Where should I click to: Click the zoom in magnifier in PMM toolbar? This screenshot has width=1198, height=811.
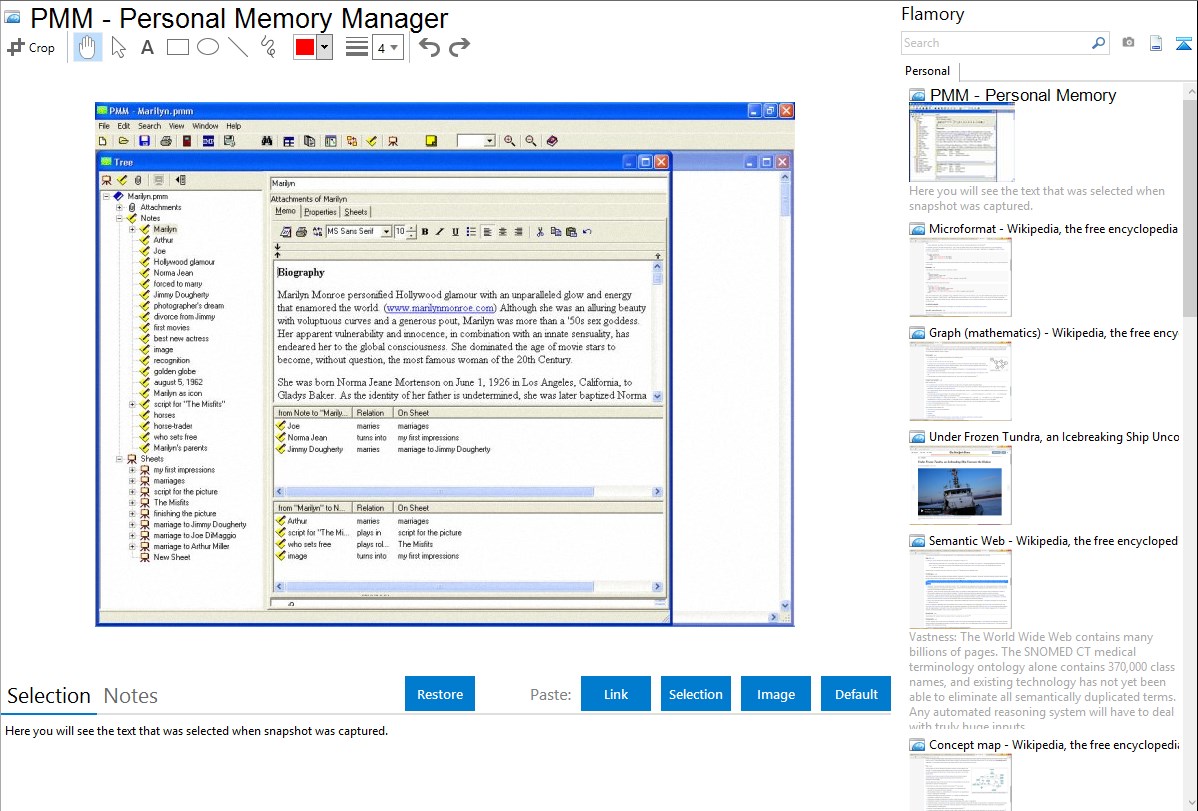[509, 141]
